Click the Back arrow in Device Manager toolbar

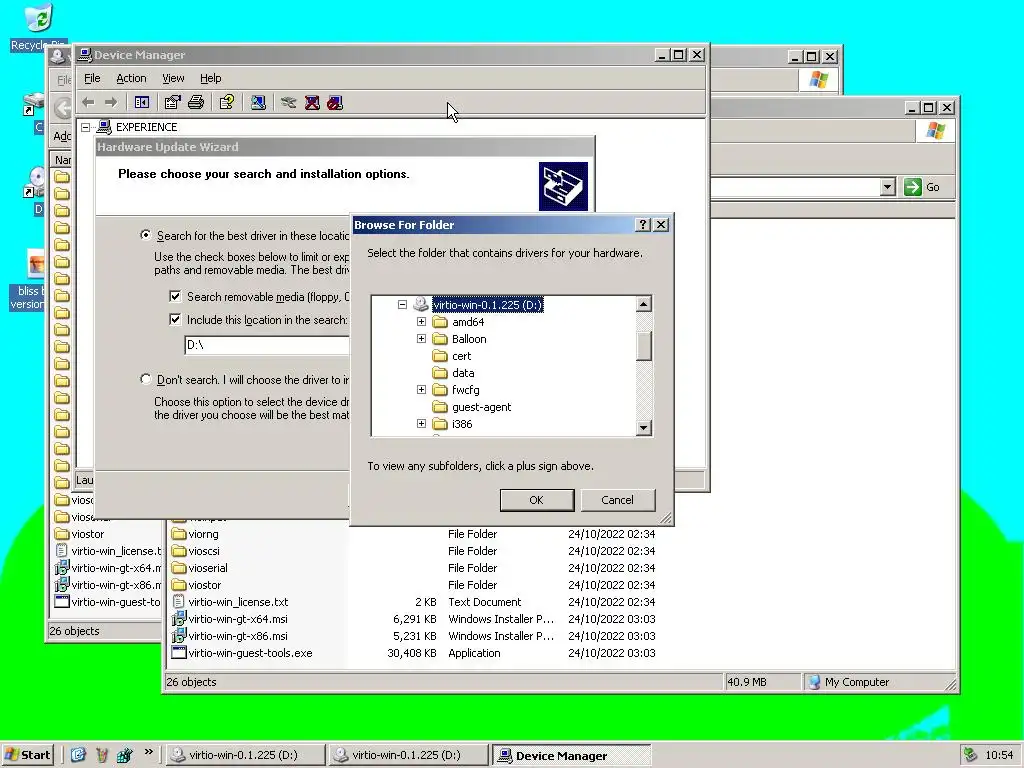[x=88, y=103]
